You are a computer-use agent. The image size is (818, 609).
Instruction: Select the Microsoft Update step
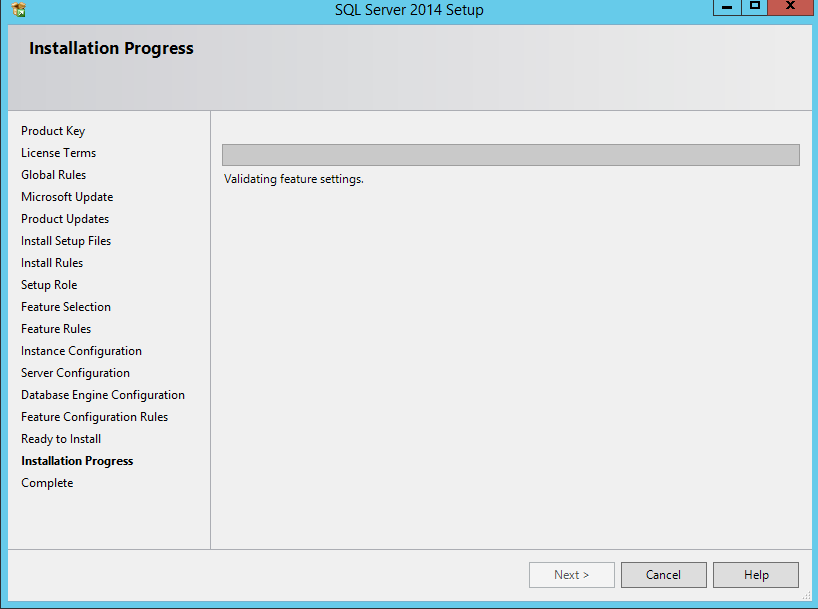click(x=67, y=197)
